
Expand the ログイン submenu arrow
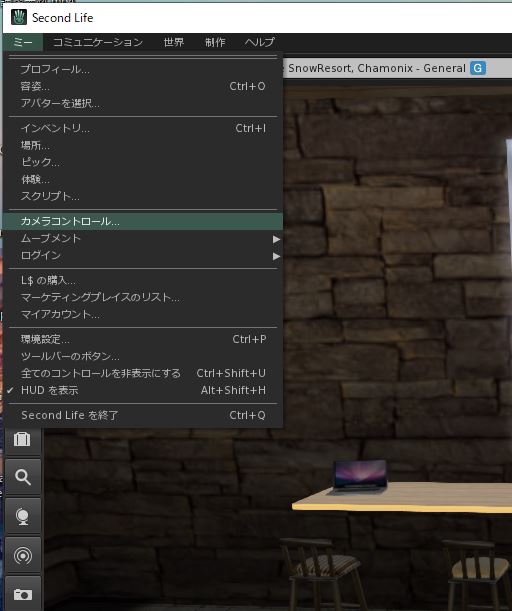[x=276, y=256]
